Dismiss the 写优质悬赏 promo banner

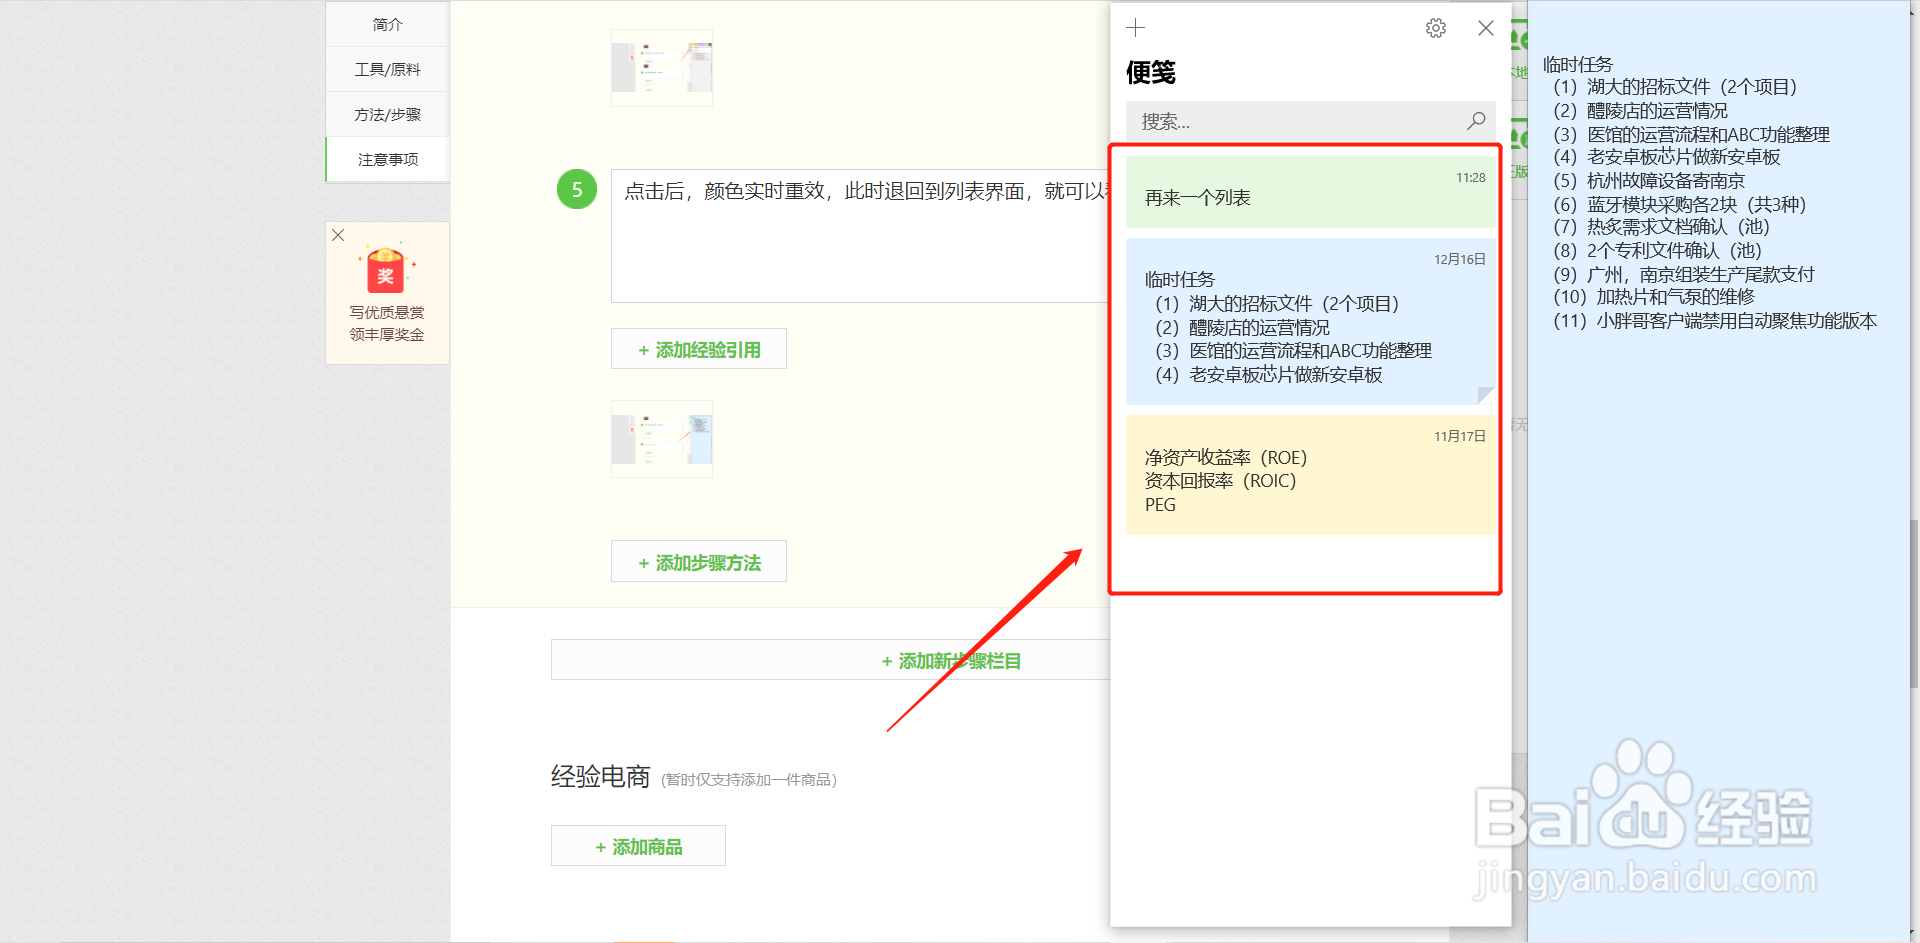337,235
